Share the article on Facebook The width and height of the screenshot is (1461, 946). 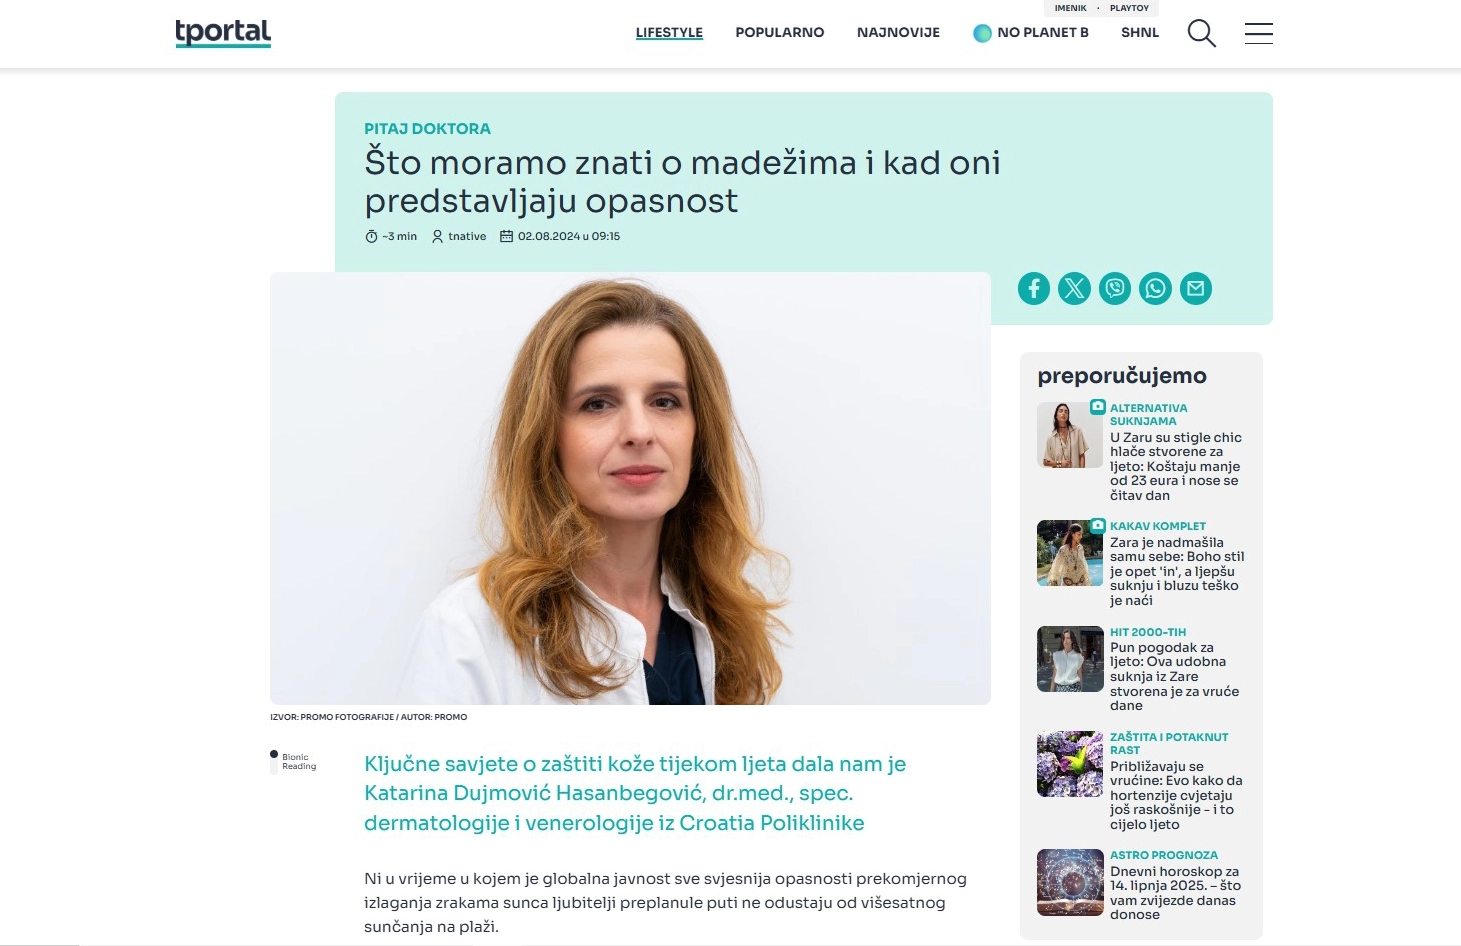point(1034,289)
